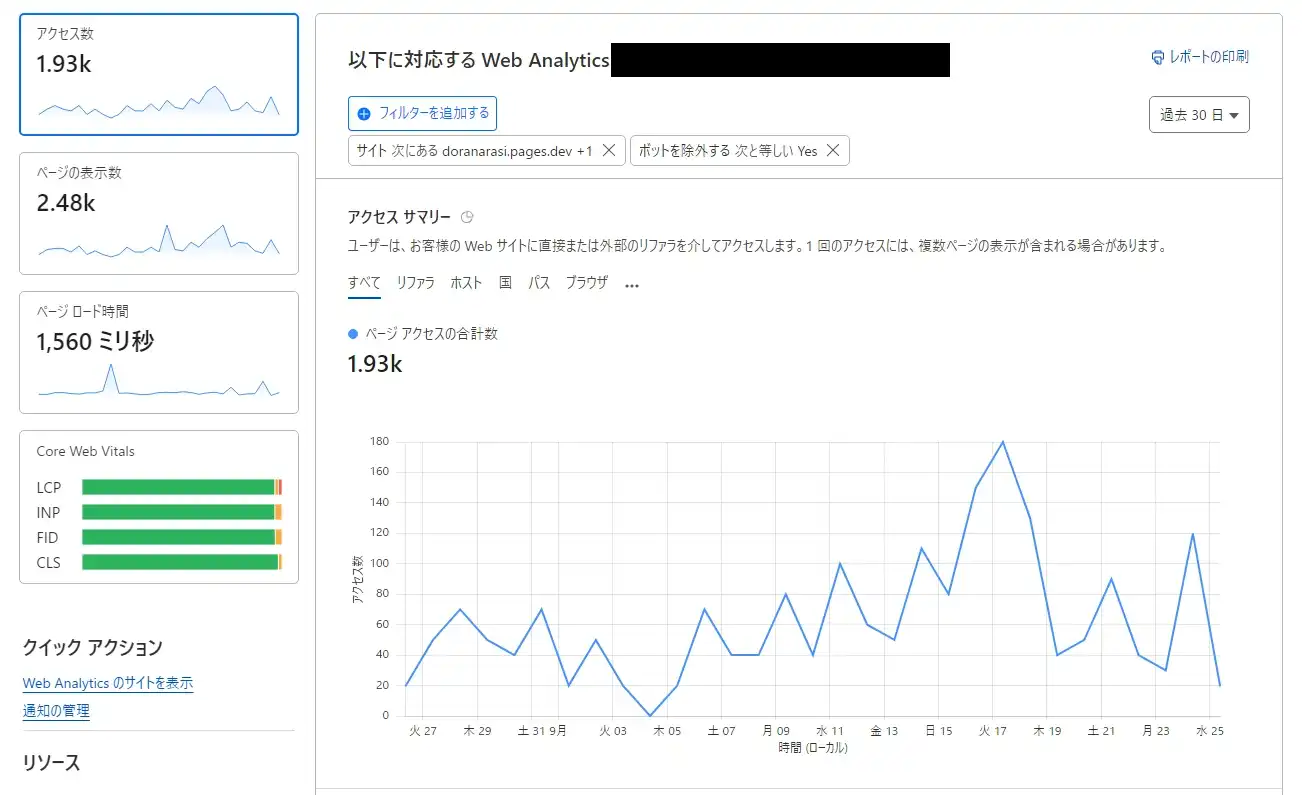Open the 通知の管理 link
The image size is (1302, 795).
click(56, 711)
